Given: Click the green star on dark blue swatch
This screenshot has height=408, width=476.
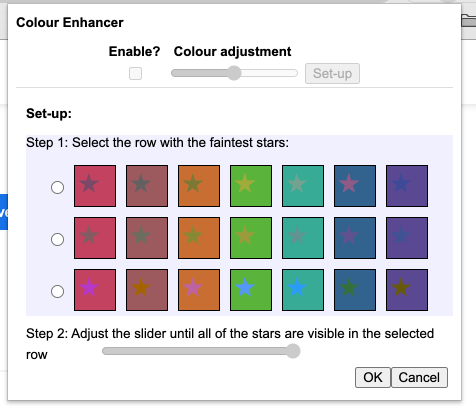Looking at the screenshot, I should coord(349,288).
